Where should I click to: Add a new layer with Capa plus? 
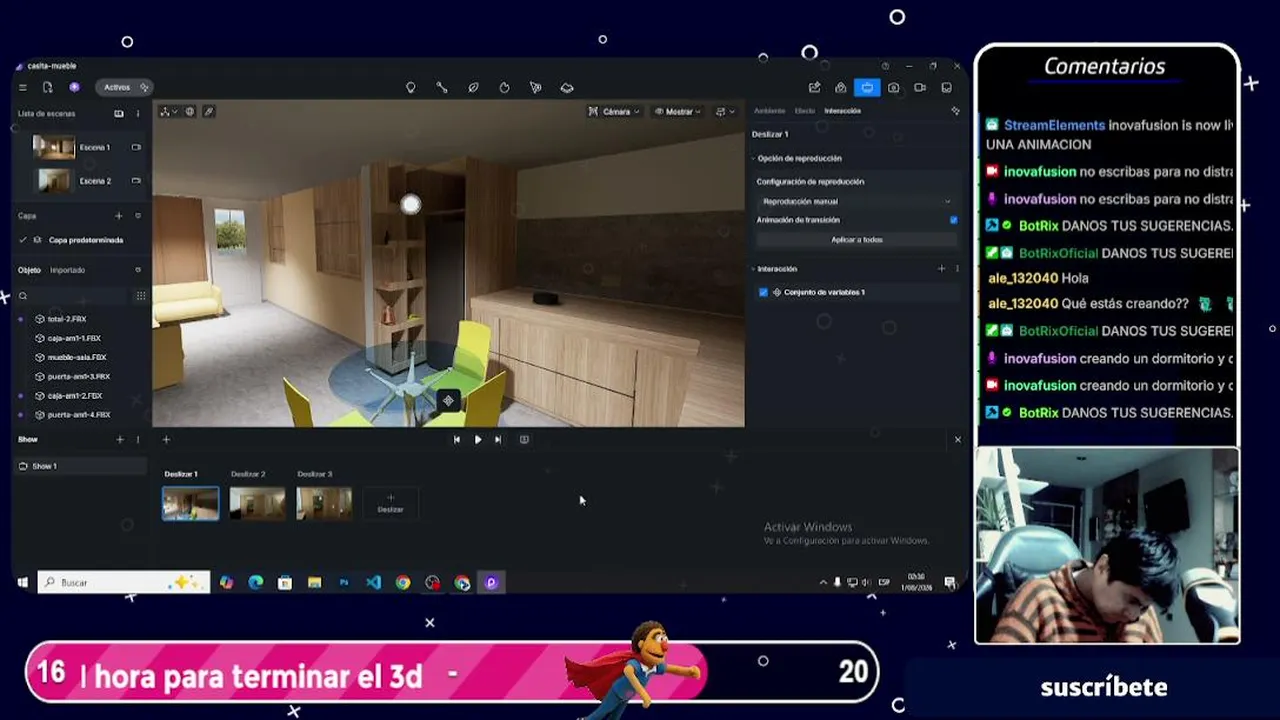pos(118,216)
